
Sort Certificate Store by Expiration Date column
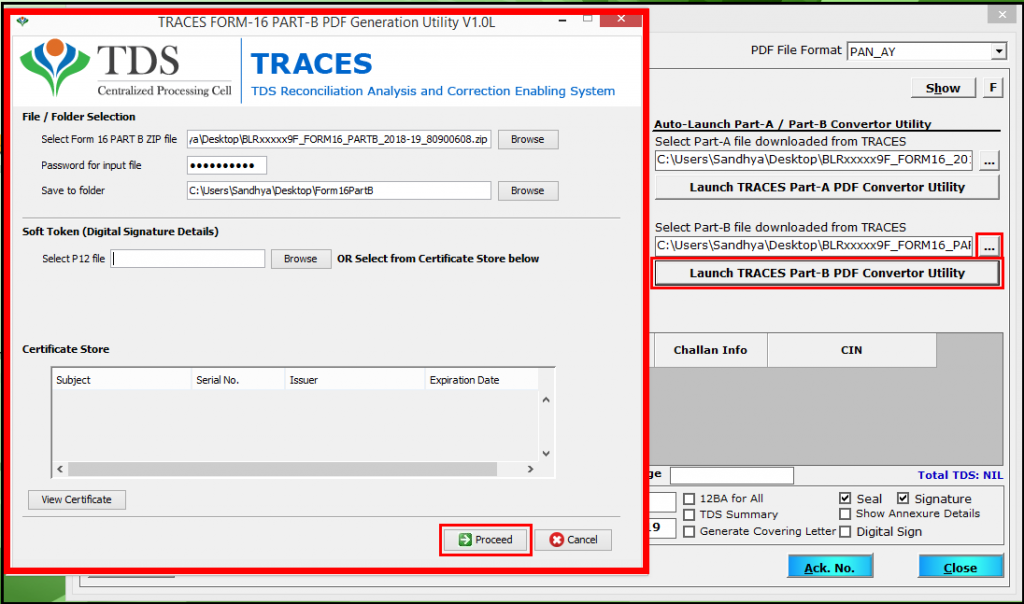coord(481,380)
